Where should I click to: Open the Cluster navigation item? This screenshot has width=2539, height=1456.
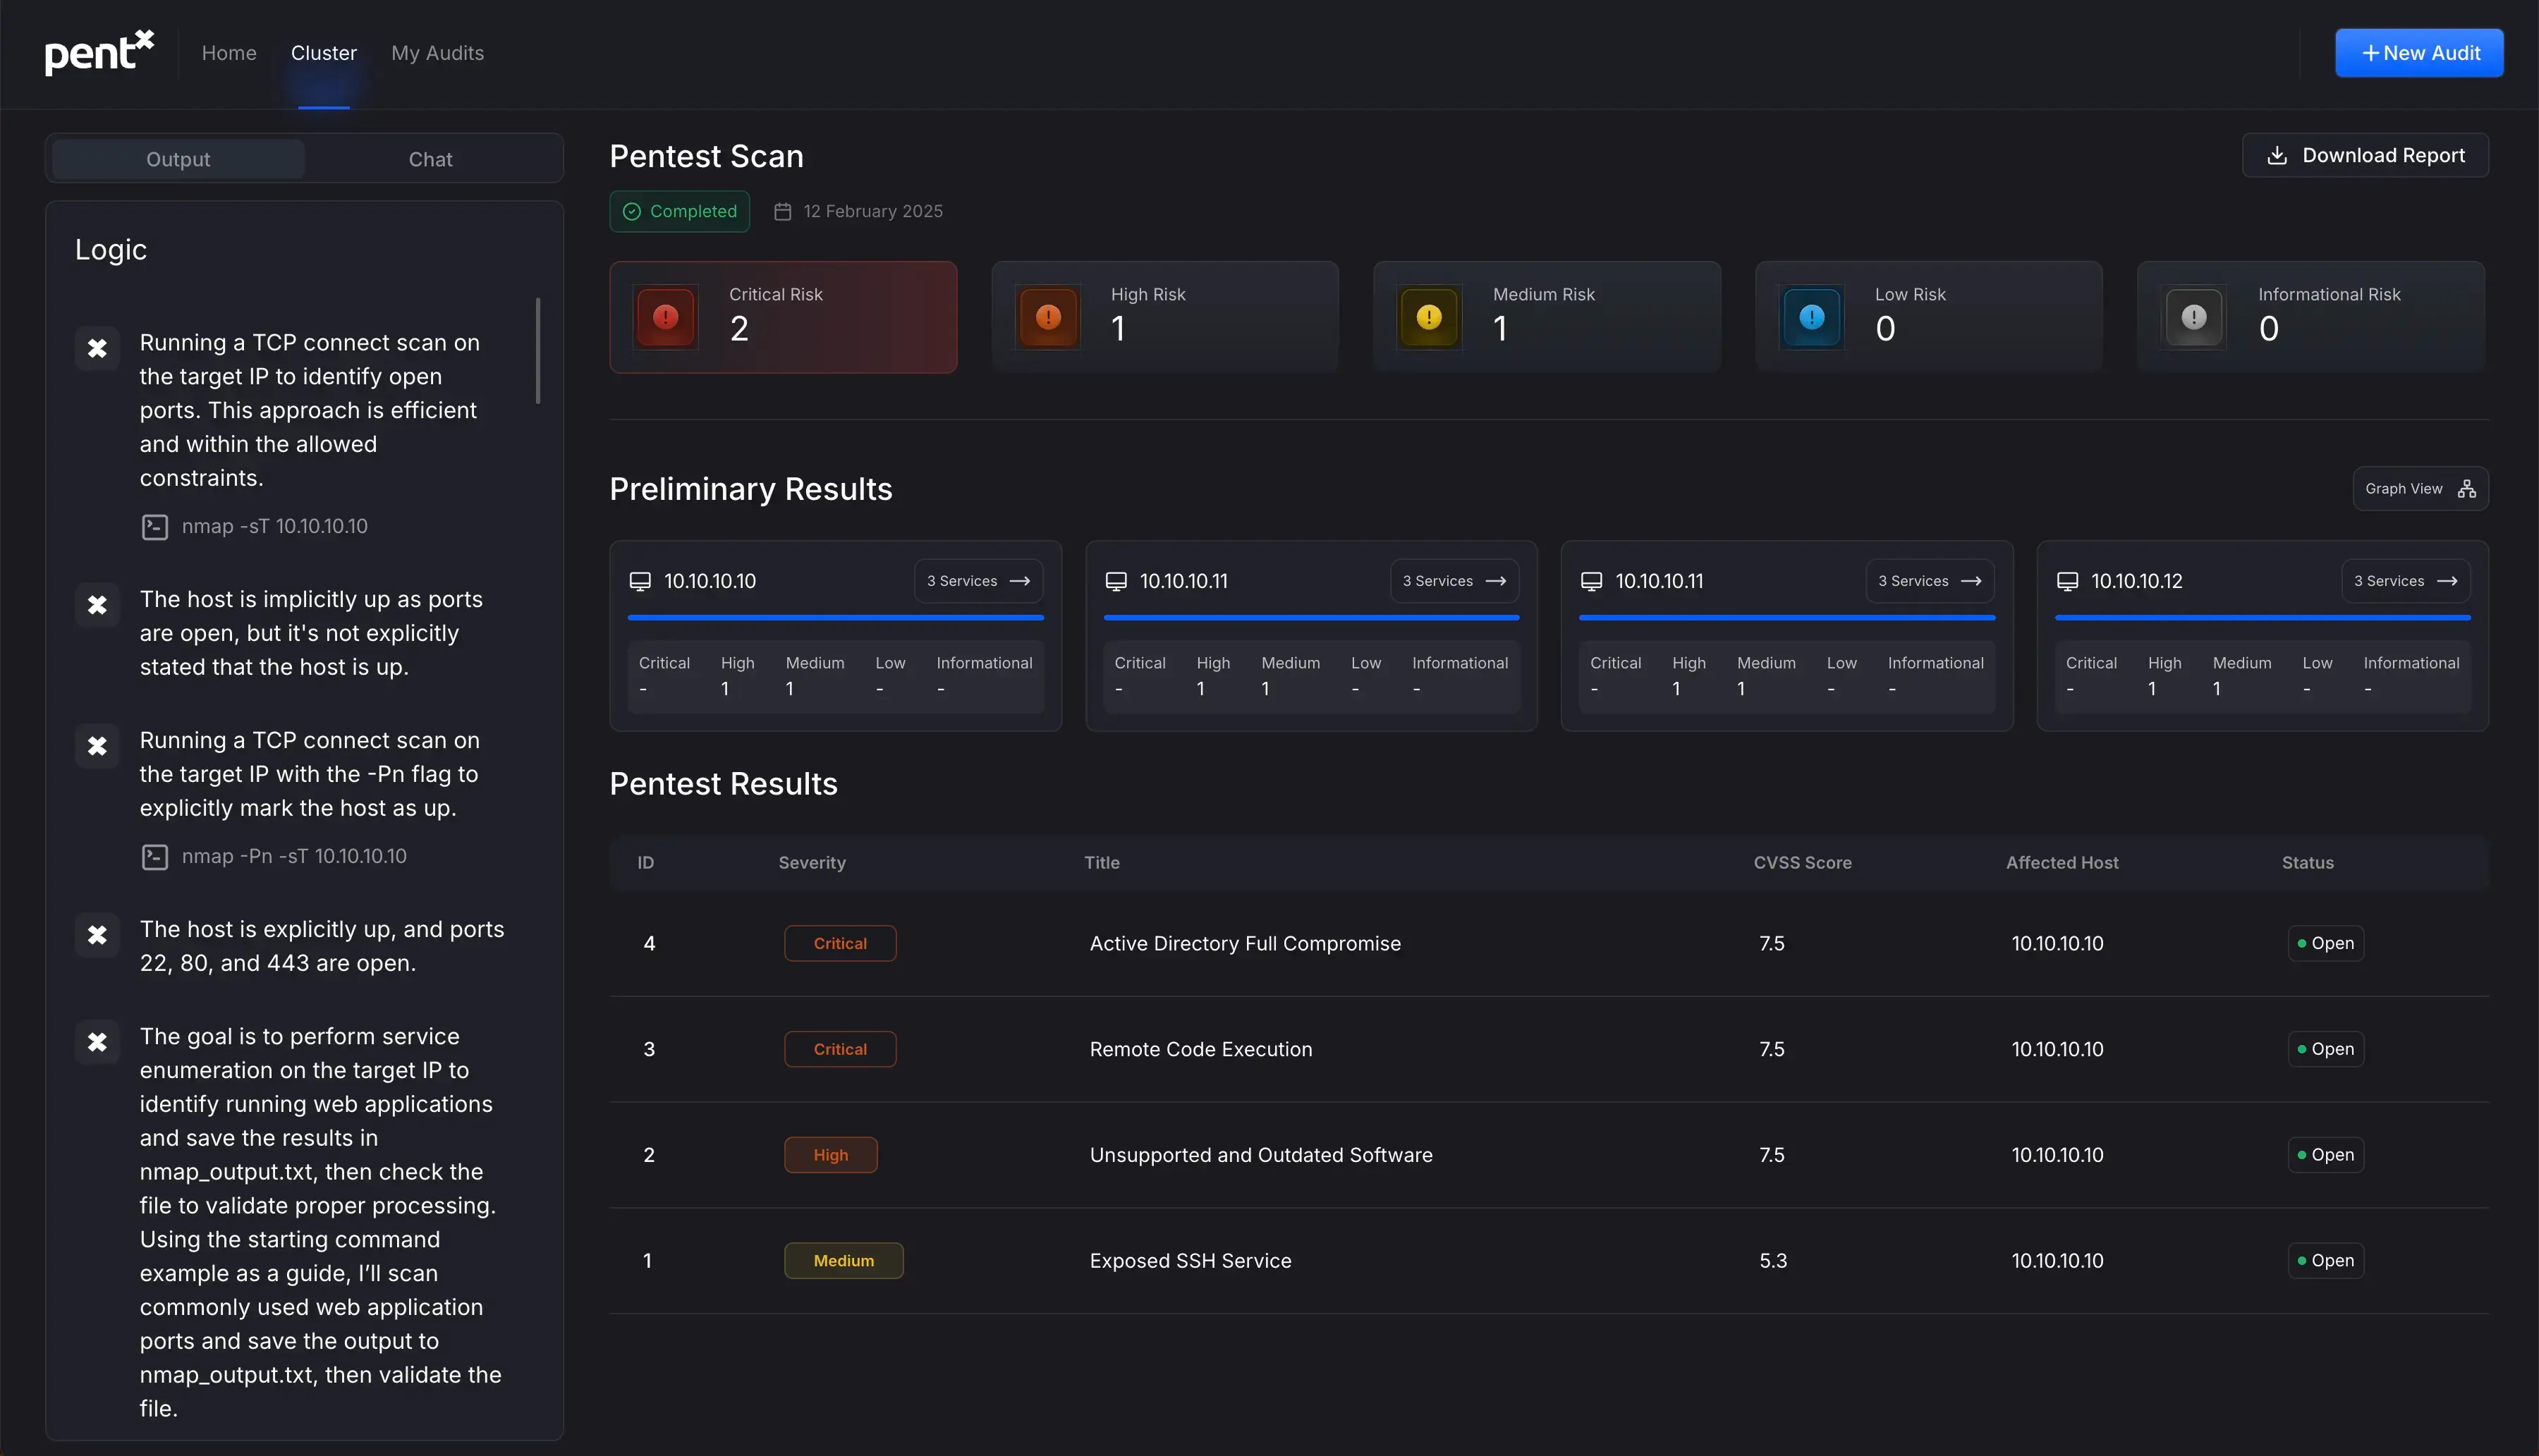(324, 53)
